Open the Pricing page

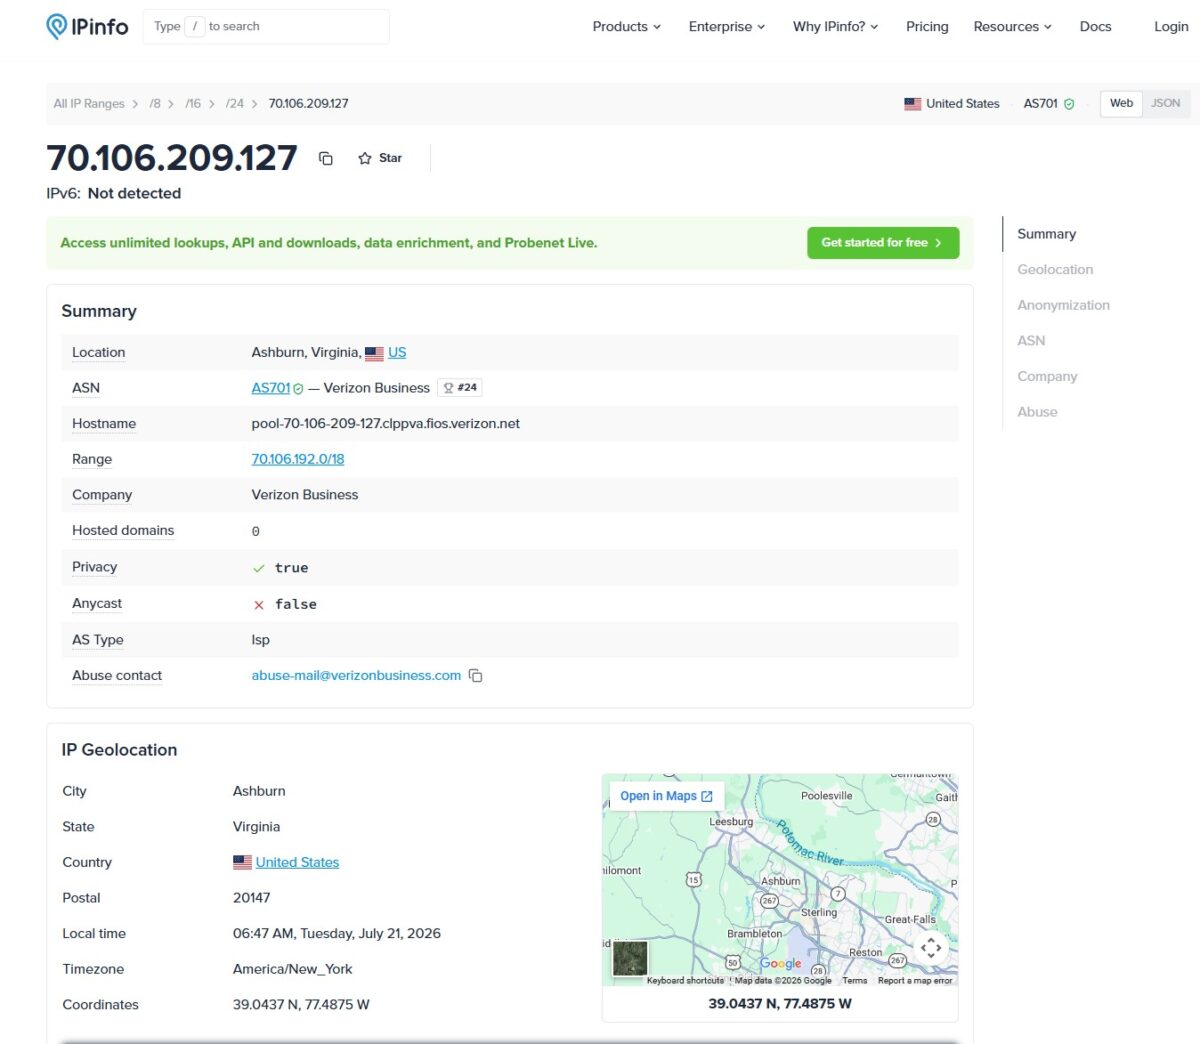pos(927,27)
